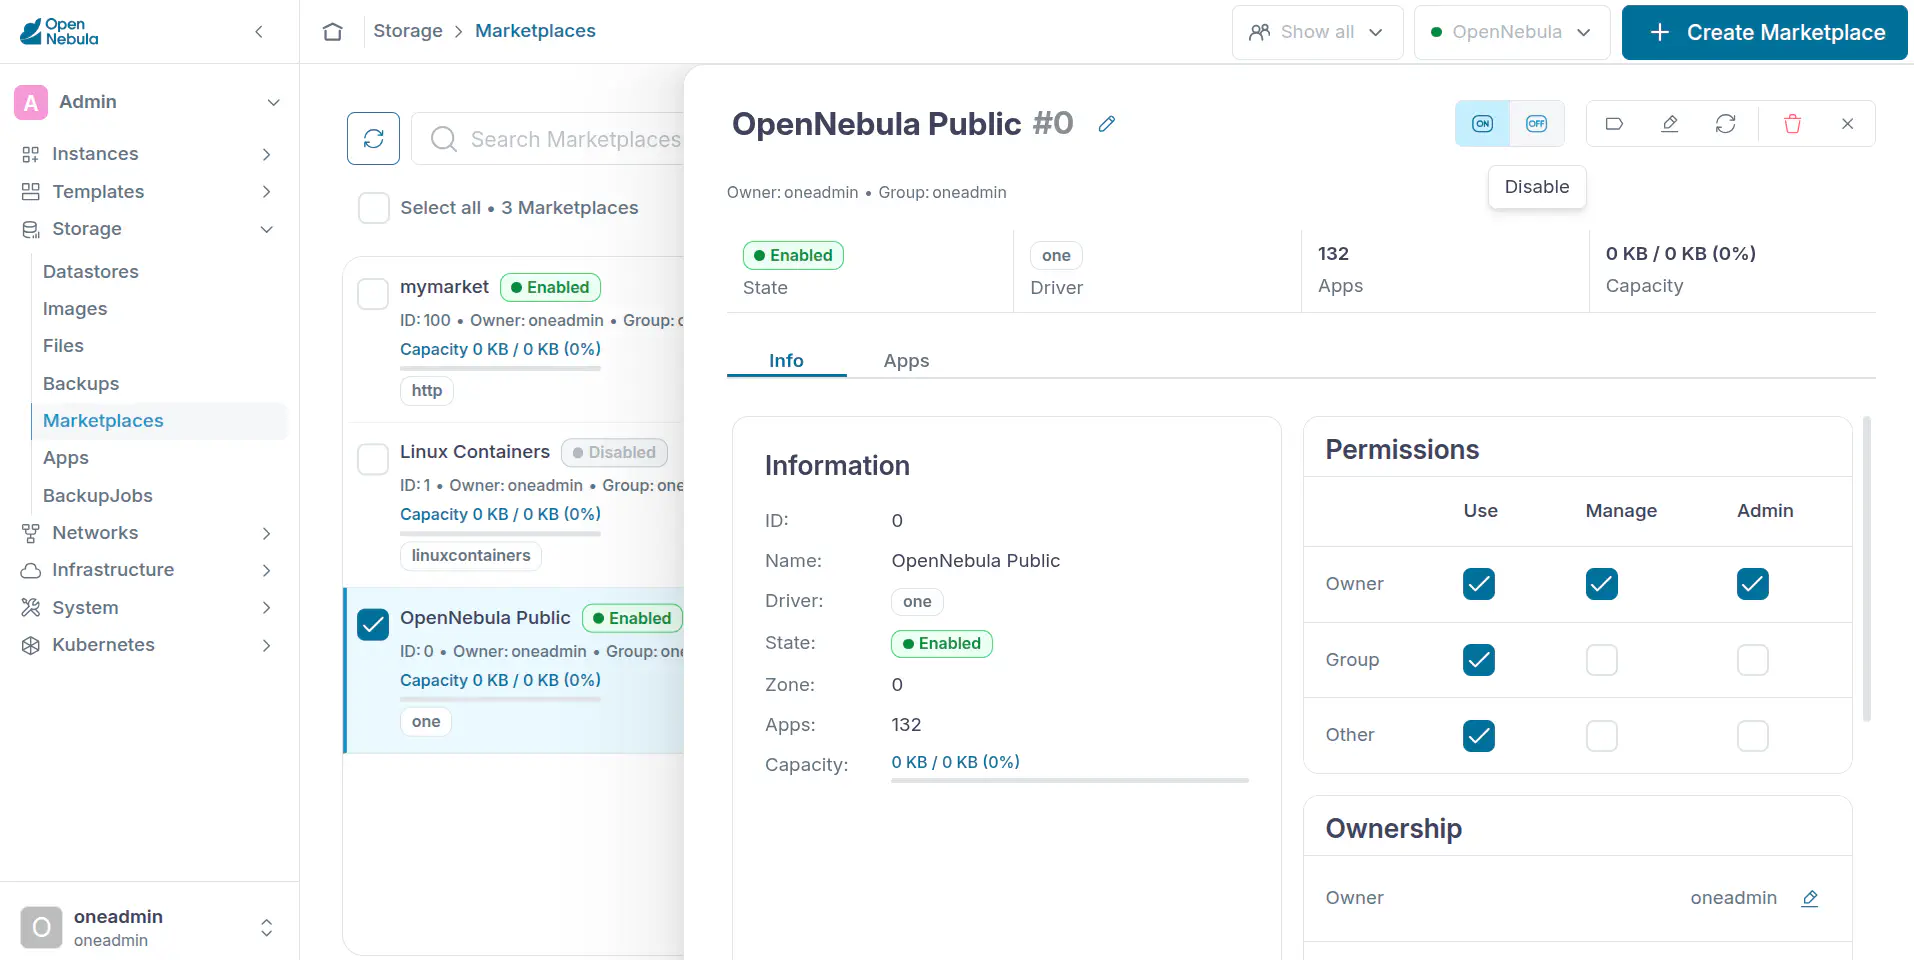This screenshot has height=960, width=1914.
Task: Switch to the Info tab
Action: point(786,361)
